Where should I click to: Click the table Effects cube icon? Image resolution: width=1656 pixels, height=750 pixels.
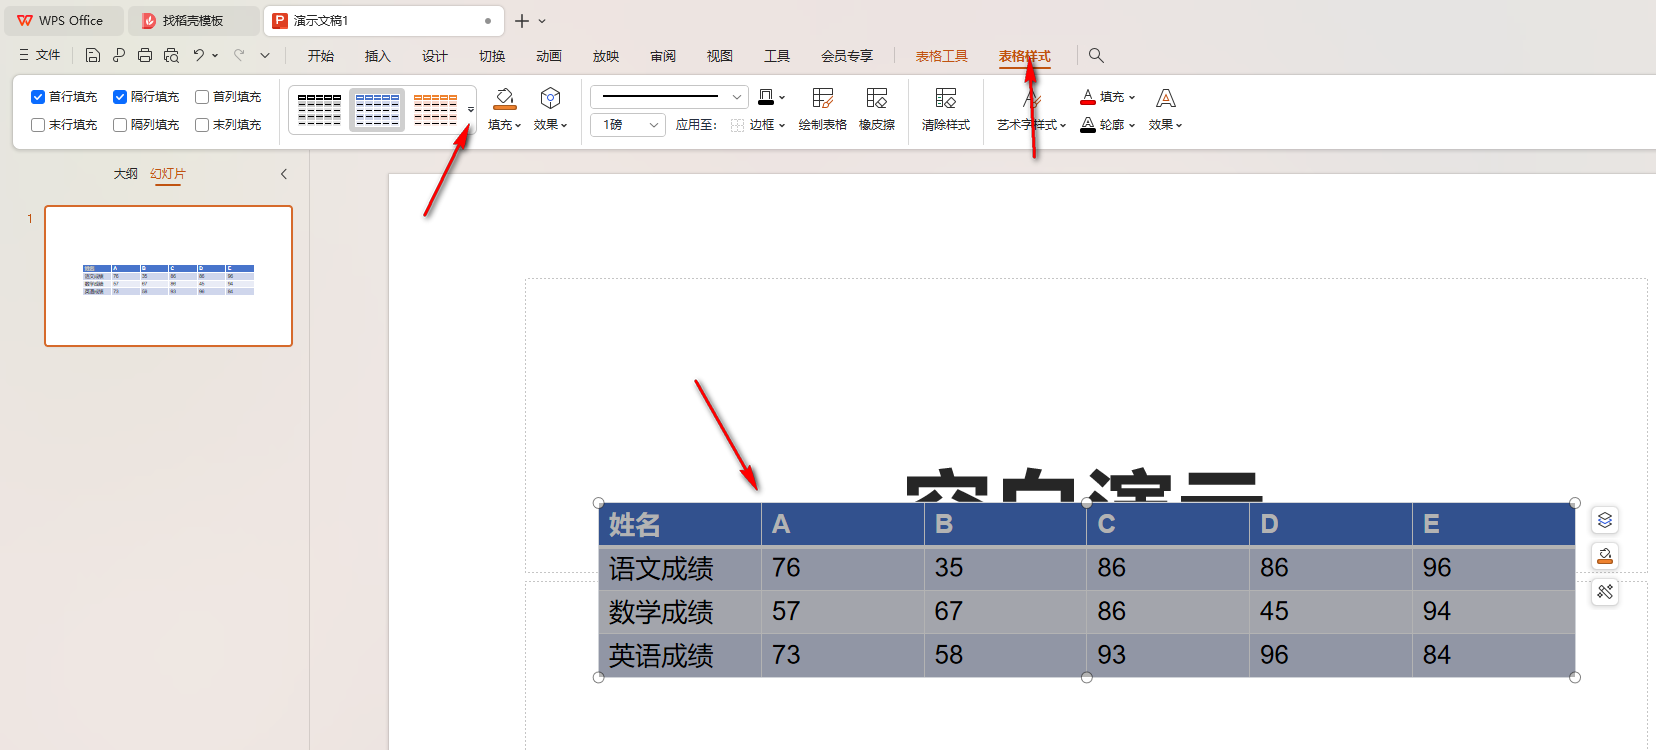click(x=550, y=98)
